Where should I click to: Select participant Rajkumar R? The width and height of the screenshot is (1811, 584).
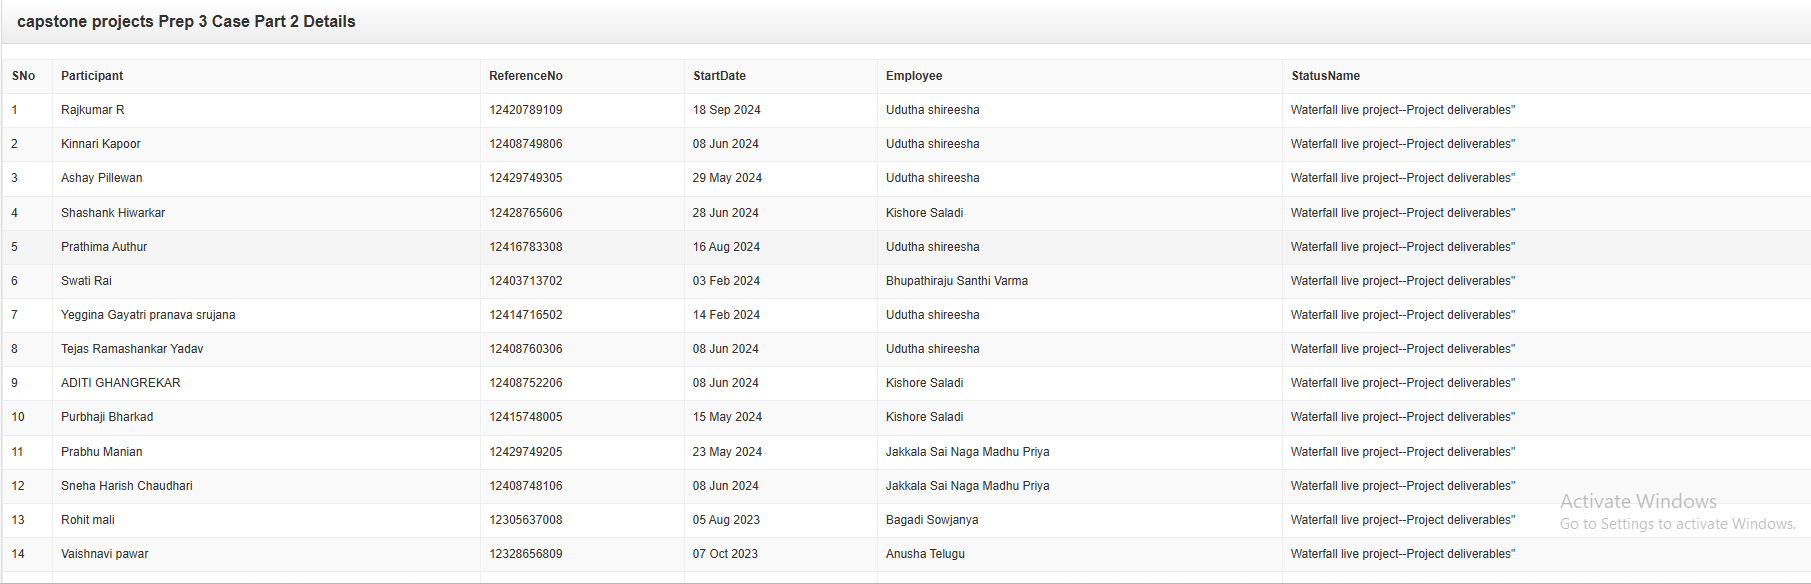(x=93, y=110)
